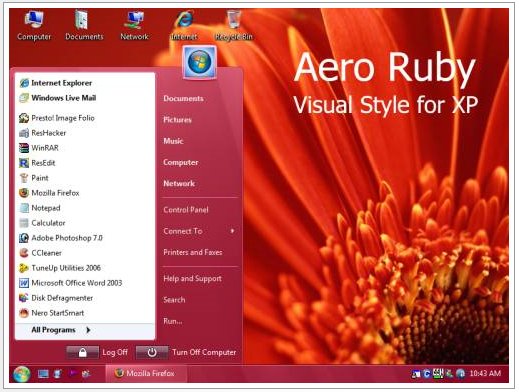Click the Windows Live Mail icon
The width and height of the screenshot is (519, 392).
pyautogui.click(x=24, y=98)
